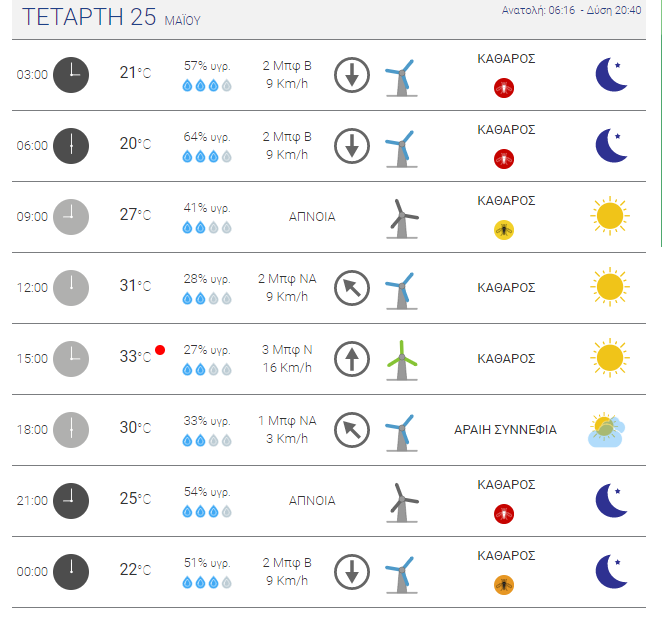This screenshot has height=617, width=662.
Task: Click the red max temperature dot by 33°C
Action: (160, 350)
